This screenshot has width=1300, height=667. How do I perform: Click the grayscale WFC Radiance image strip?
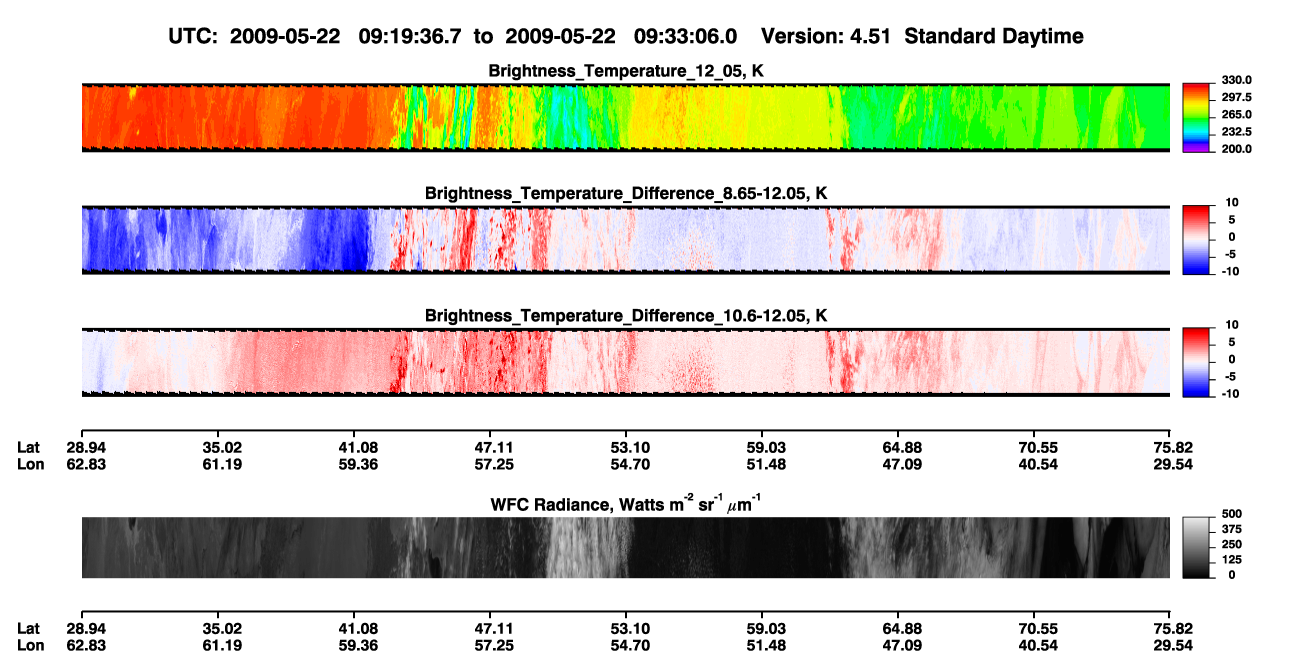click(x=626, y=547)
